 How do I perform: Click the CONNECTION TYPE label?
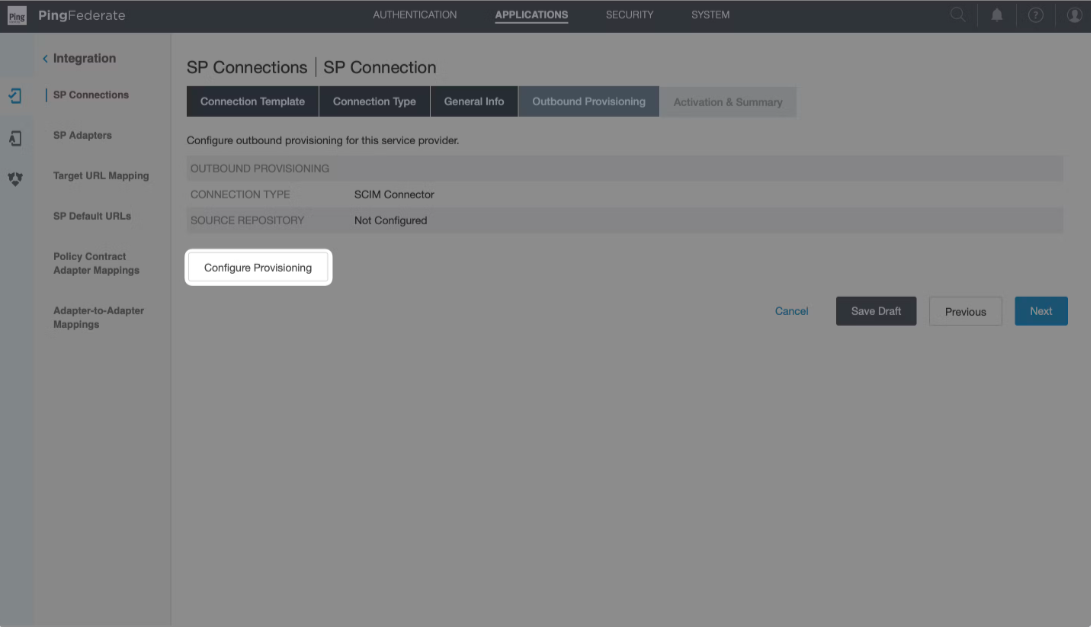[240, 194]
